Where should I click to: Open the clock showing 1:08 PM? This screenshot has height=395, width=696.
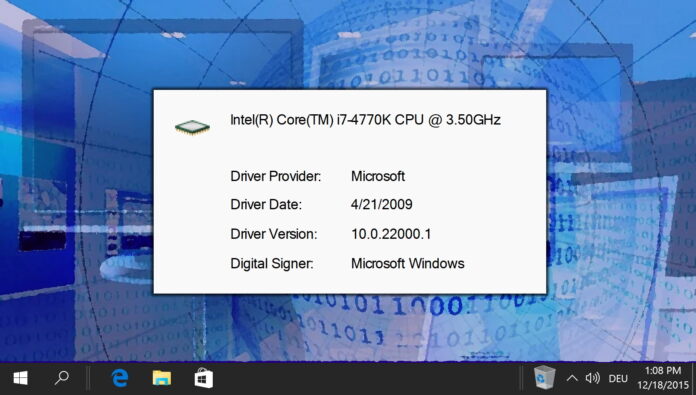662,378
